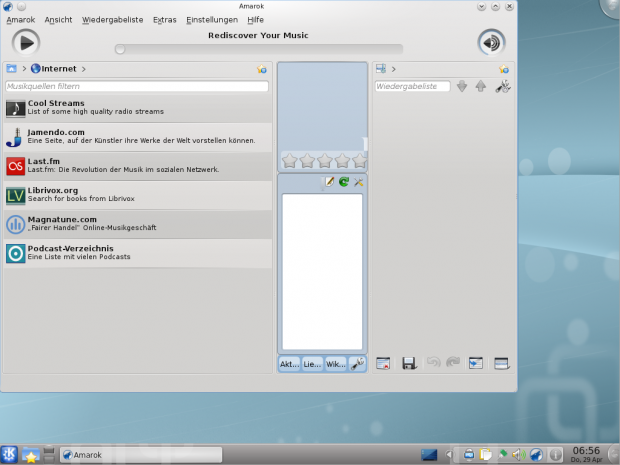Open the Hilfe menu
The image size is (620, 465).
[x=255, y=20]
